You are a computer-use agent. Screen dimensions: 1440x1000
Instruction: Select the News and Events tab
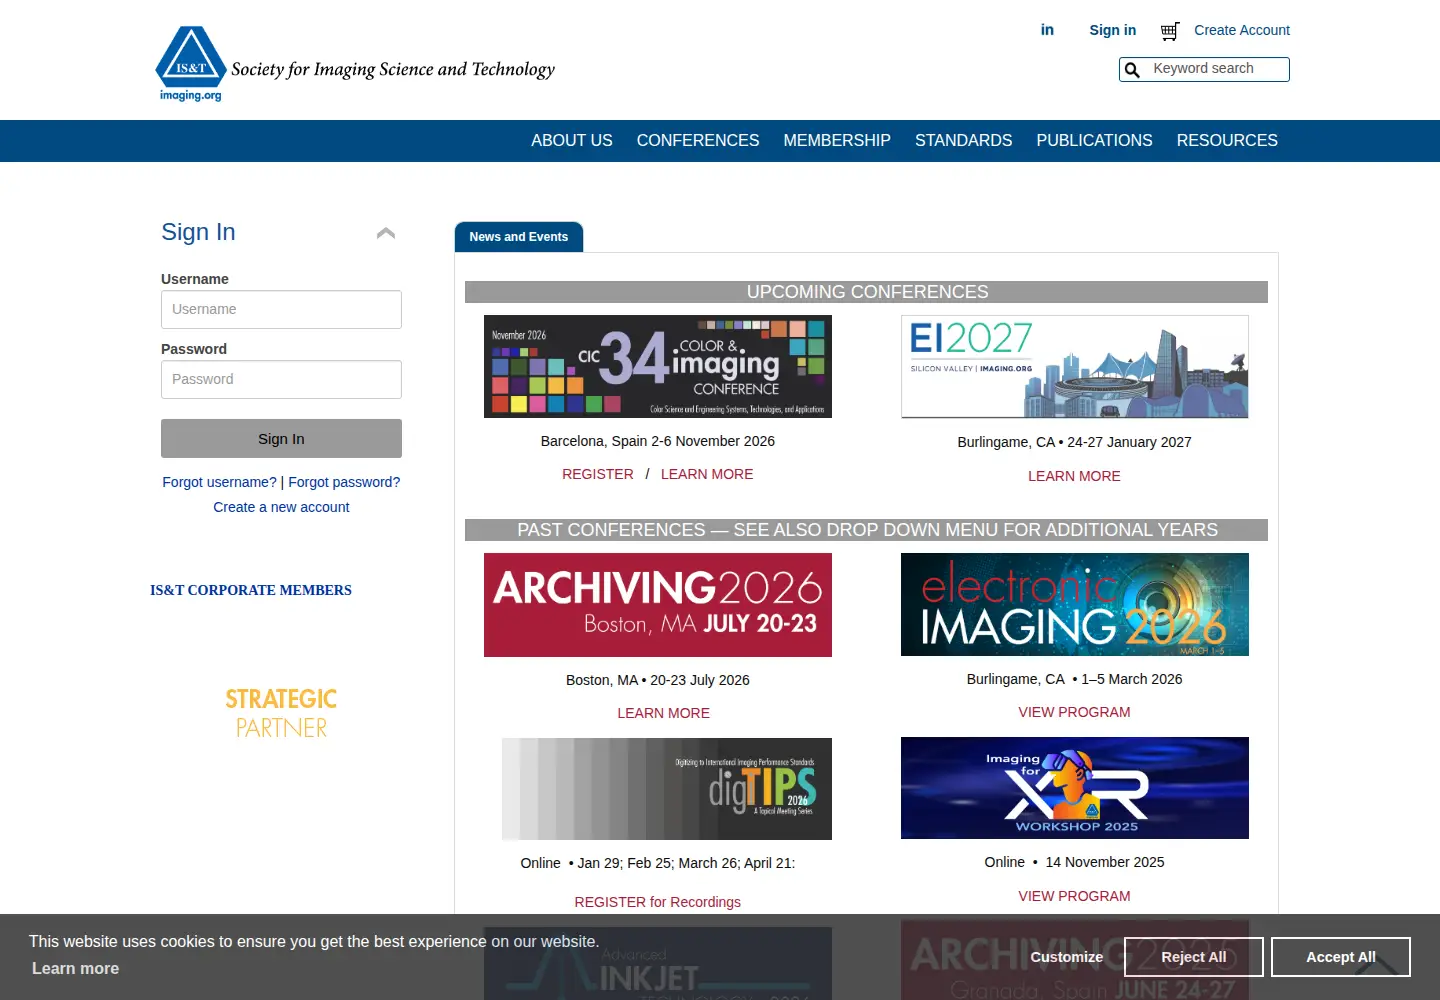(x=519, y=237)
